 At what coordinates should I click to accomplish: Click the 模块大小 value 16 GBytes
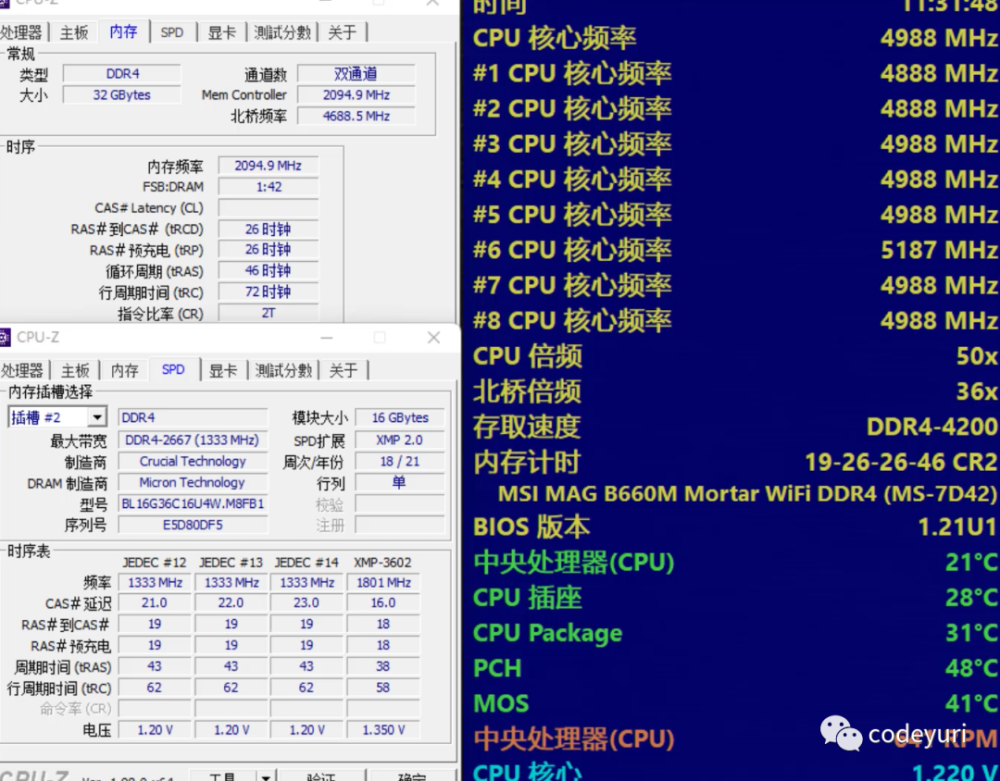400,418
